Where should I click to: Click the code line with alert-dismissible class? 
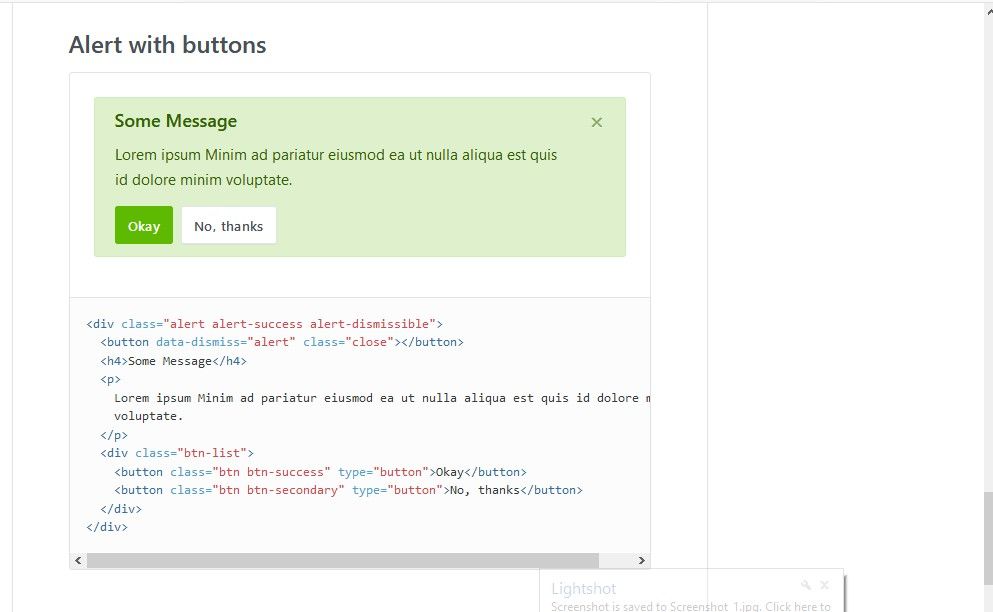(x=265, y=324)
